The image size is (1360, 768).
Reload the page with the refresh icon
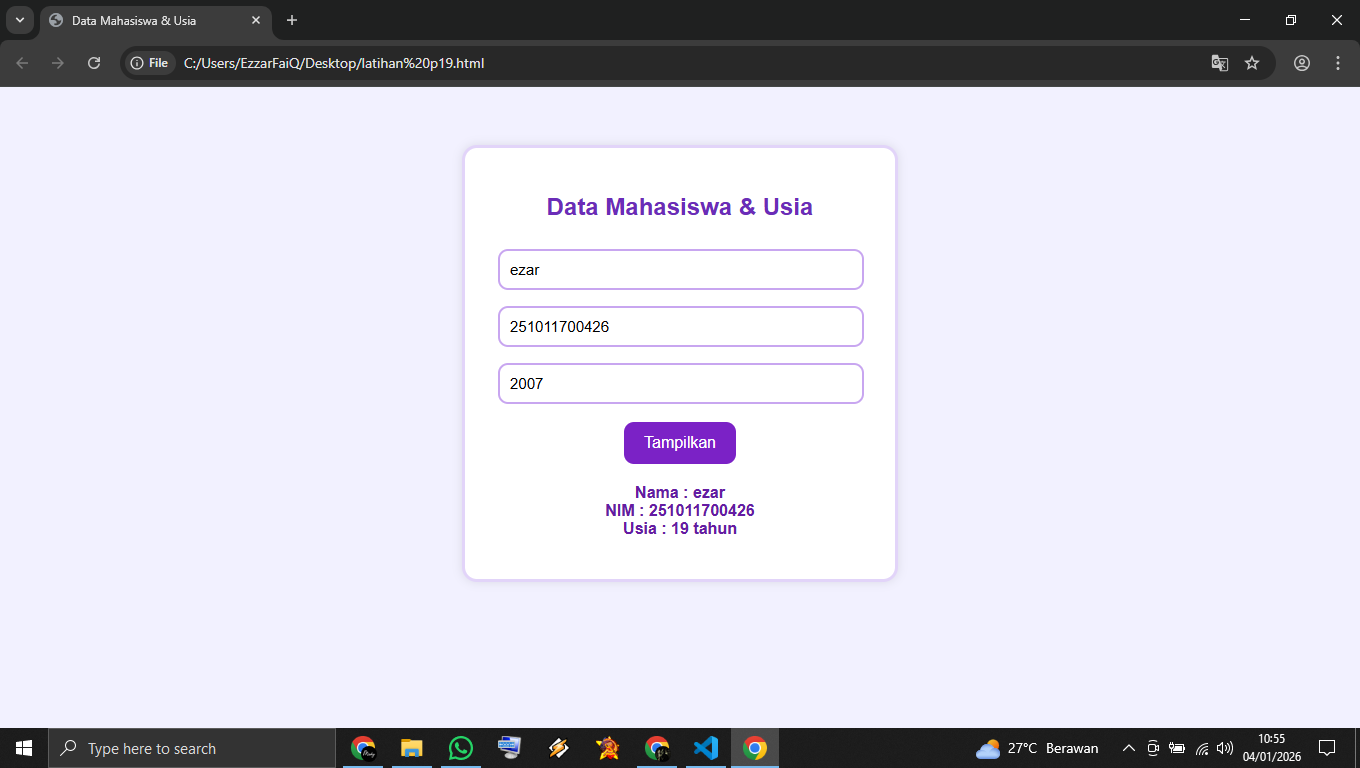[94, 63]
